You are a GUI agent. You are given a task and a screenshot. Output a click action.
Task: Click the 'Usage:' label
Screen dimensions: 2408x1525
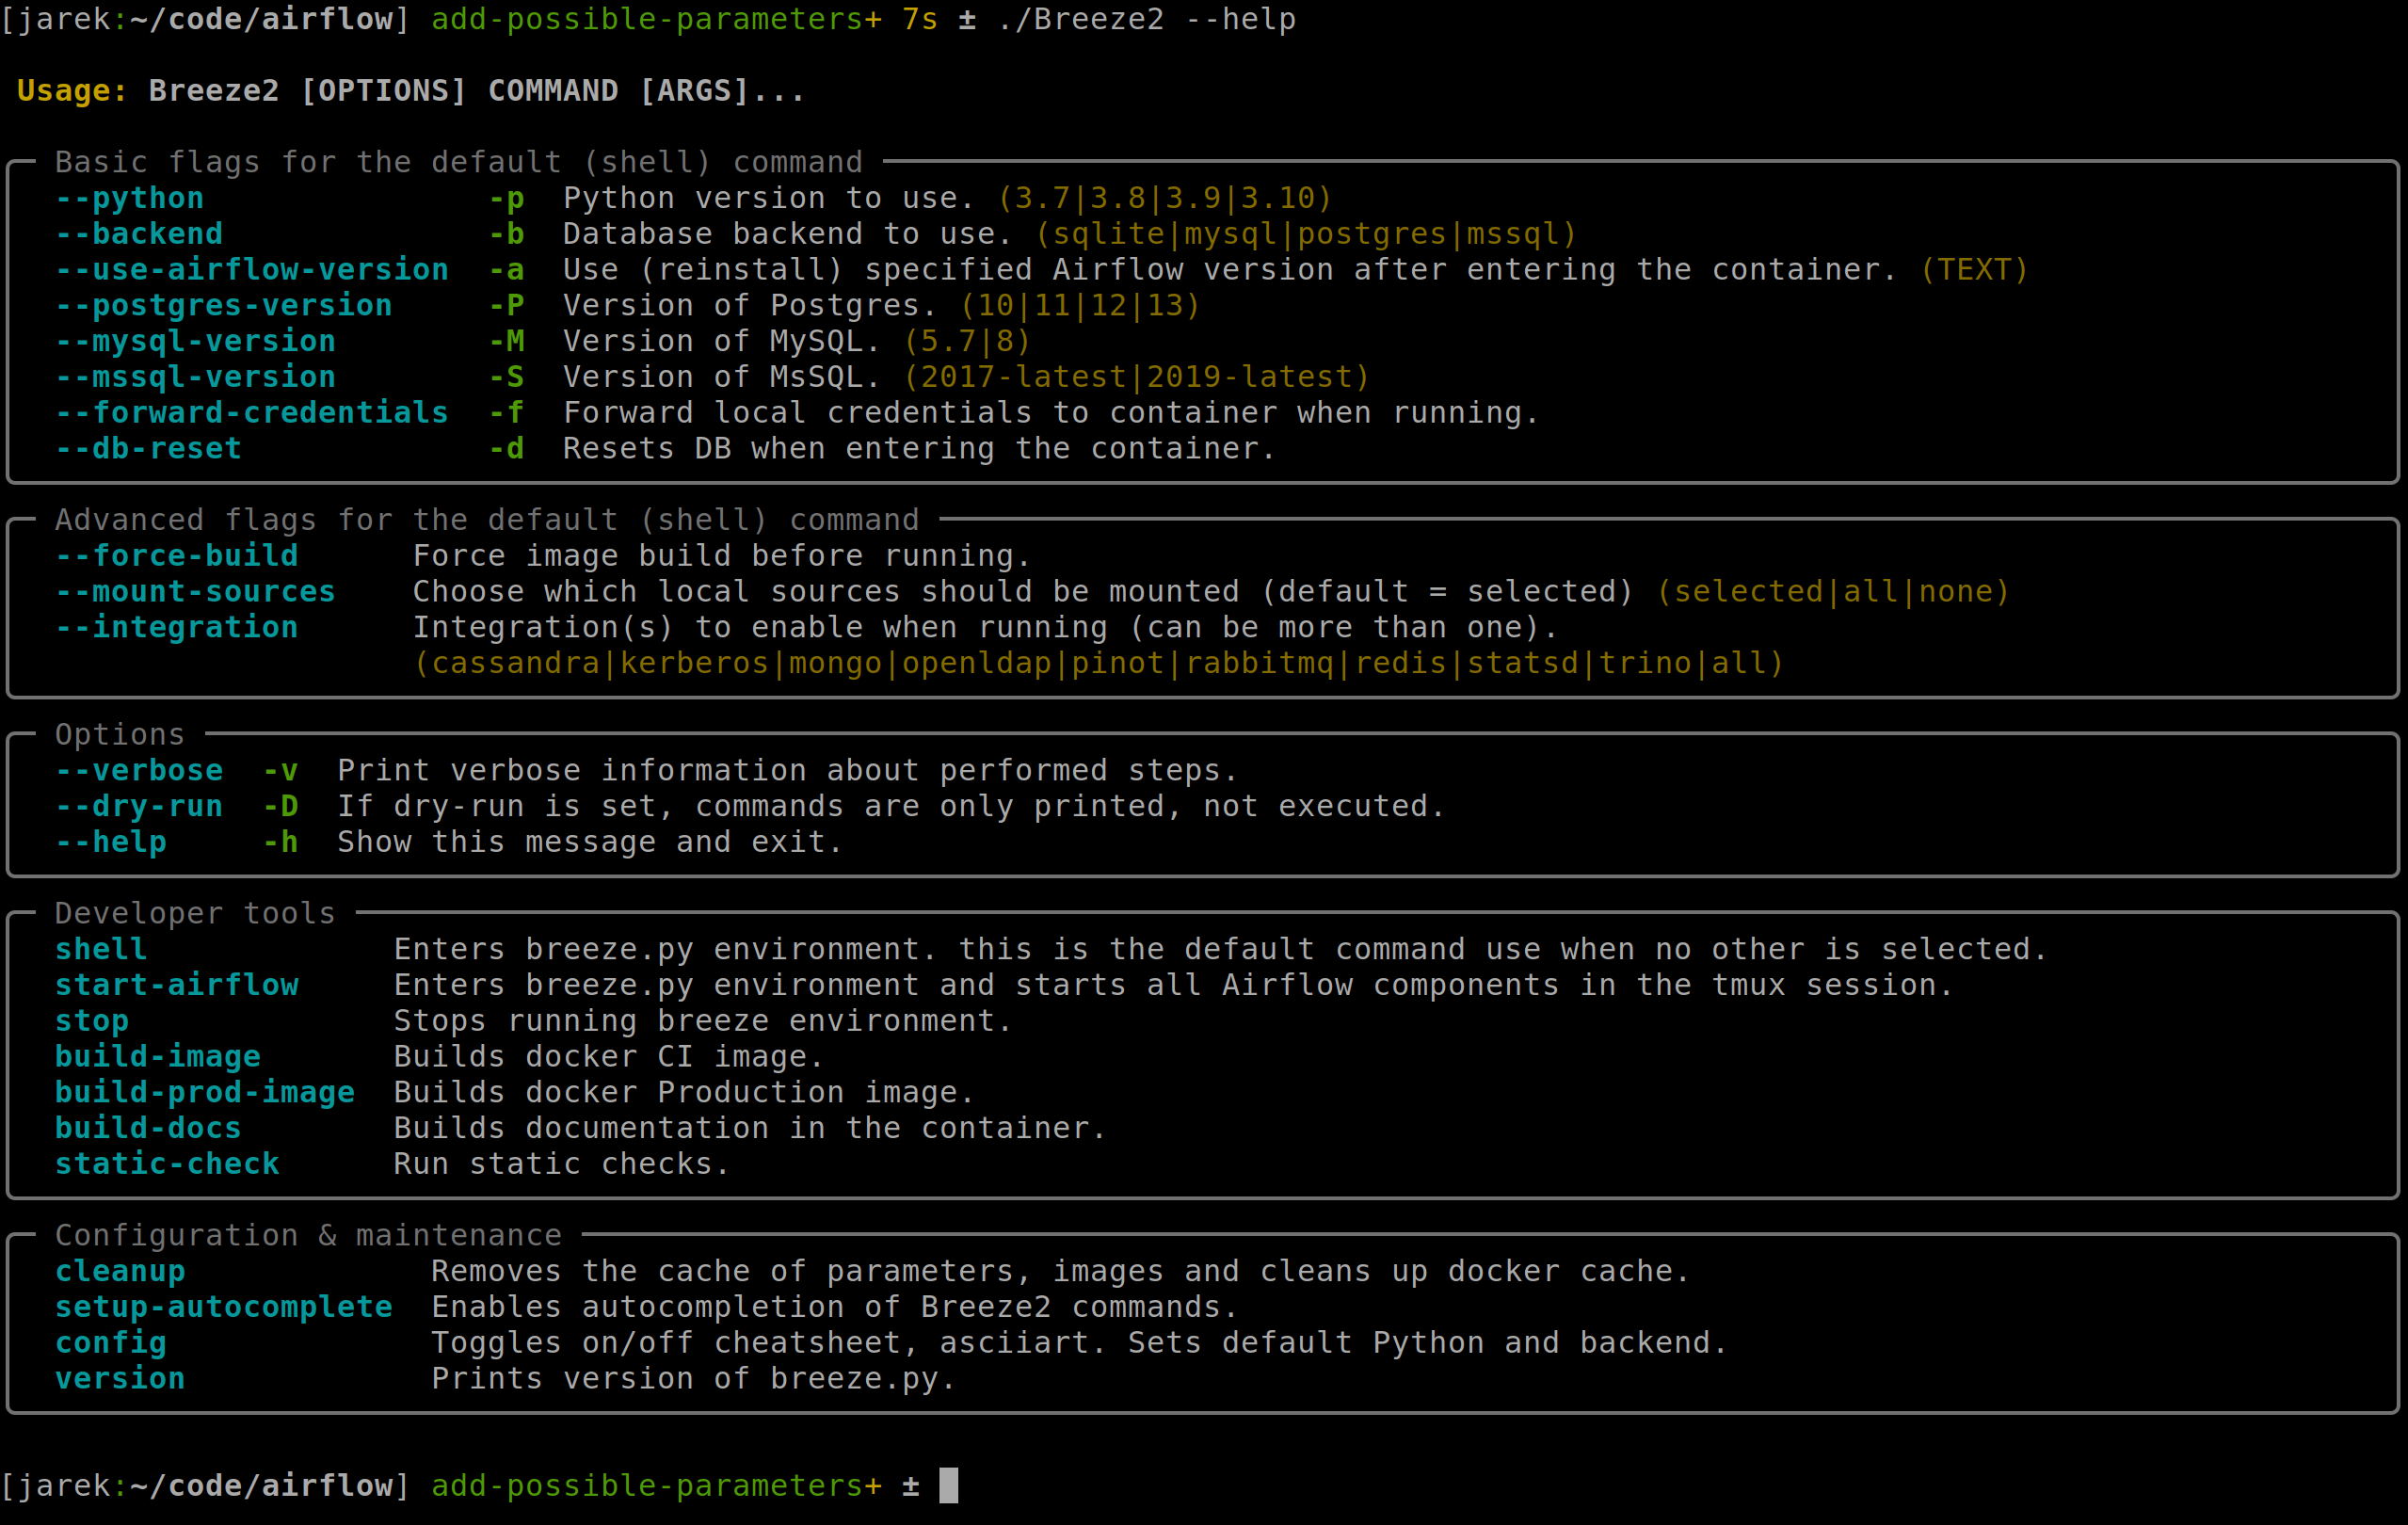tap(72, 91)
